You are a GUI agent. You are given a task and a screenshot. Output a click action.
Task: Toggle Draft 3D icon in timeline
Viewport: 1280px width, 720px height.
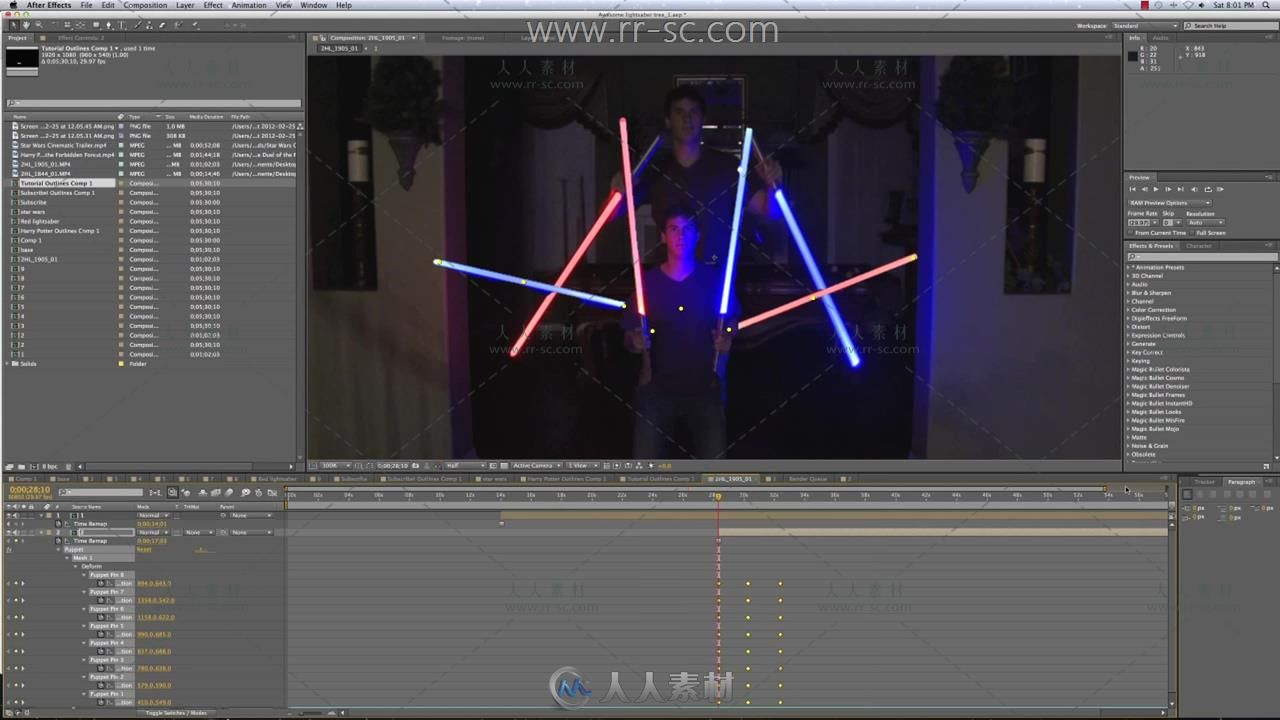[186, 492]
